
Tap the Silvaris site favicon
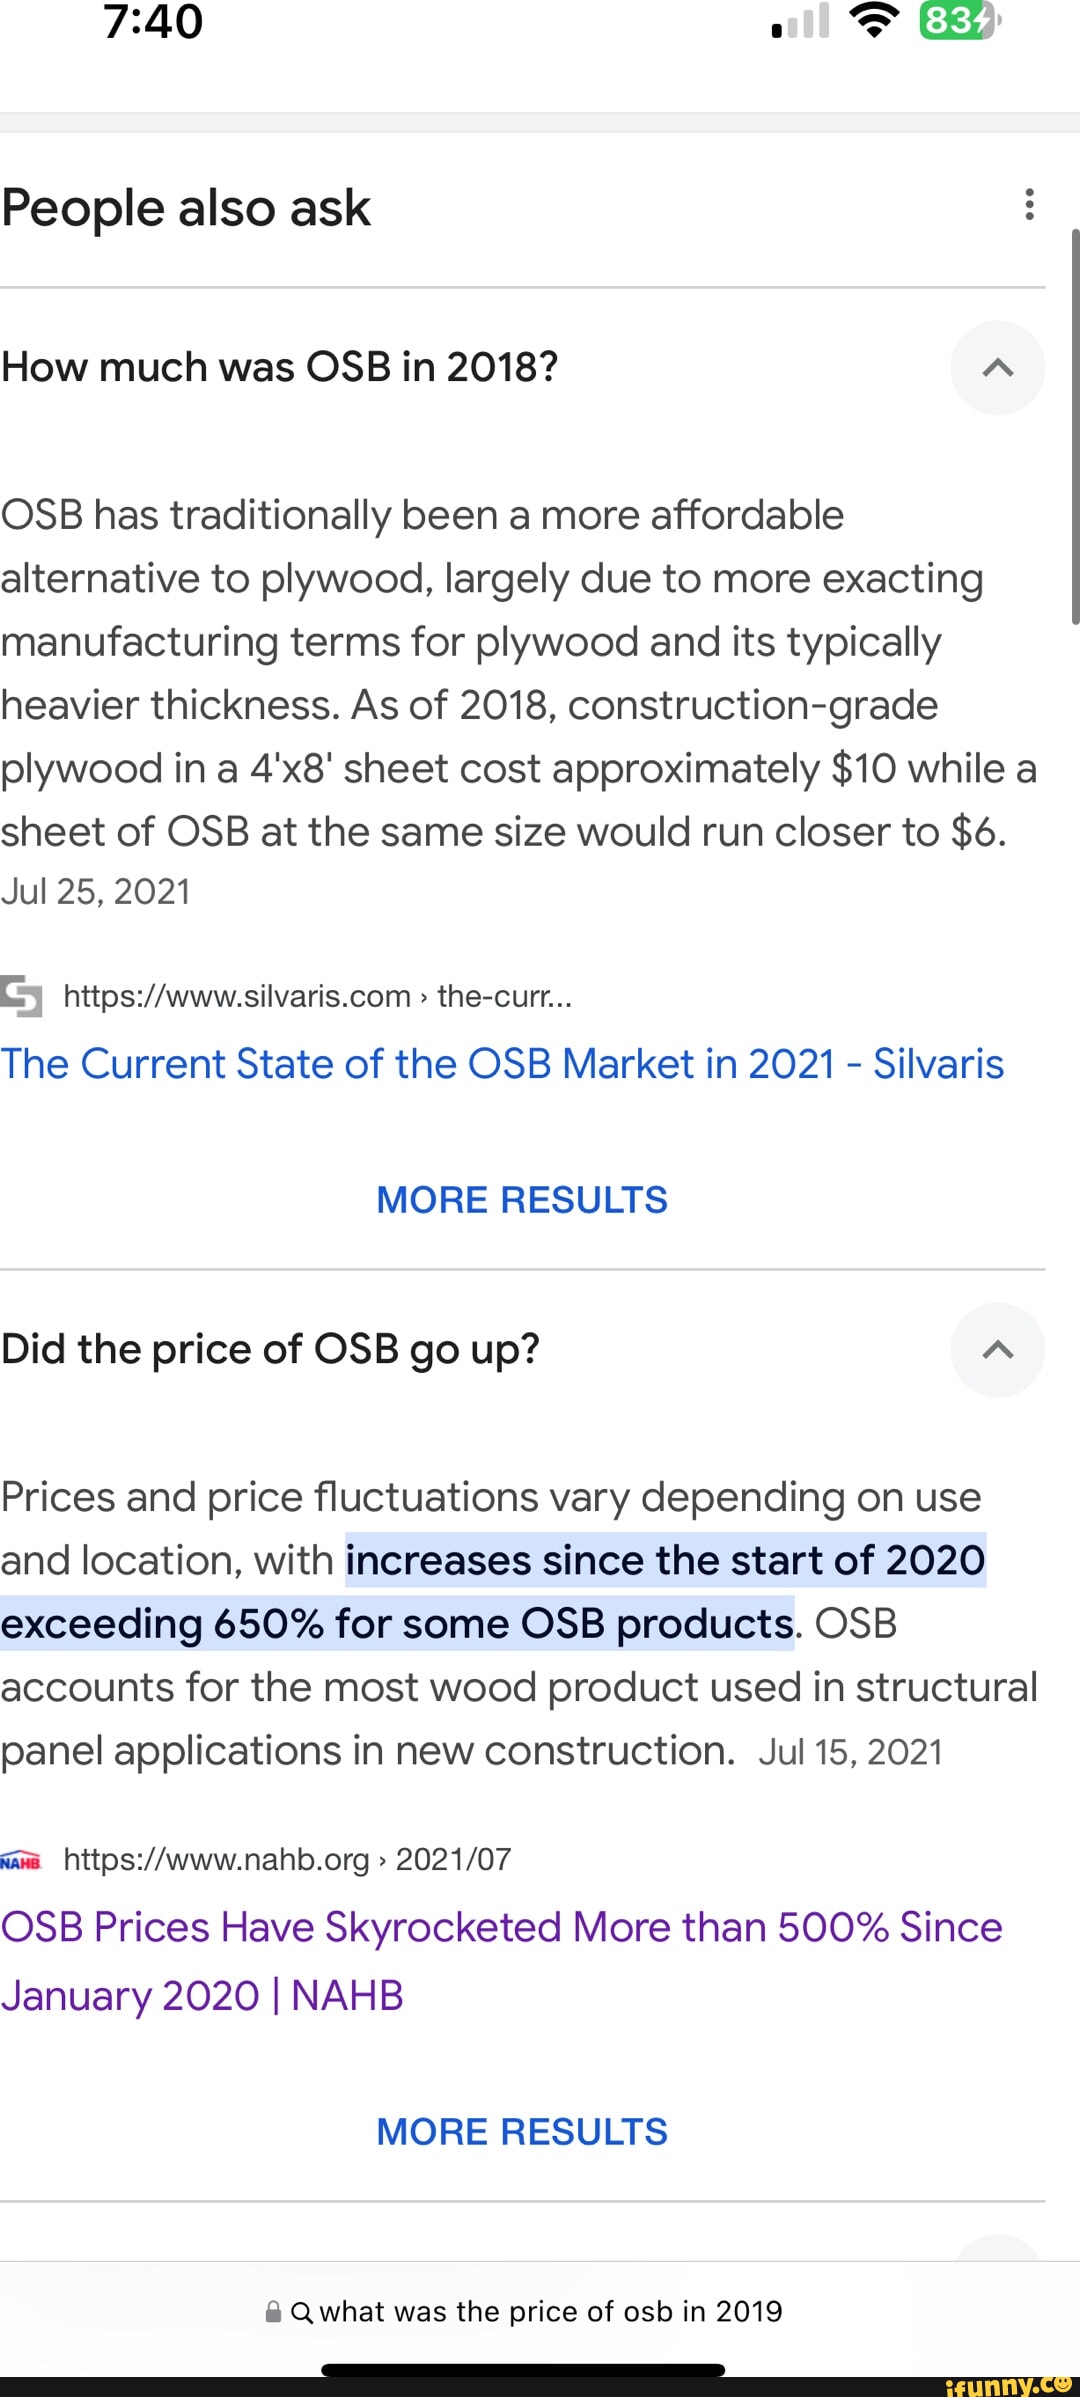22,996
